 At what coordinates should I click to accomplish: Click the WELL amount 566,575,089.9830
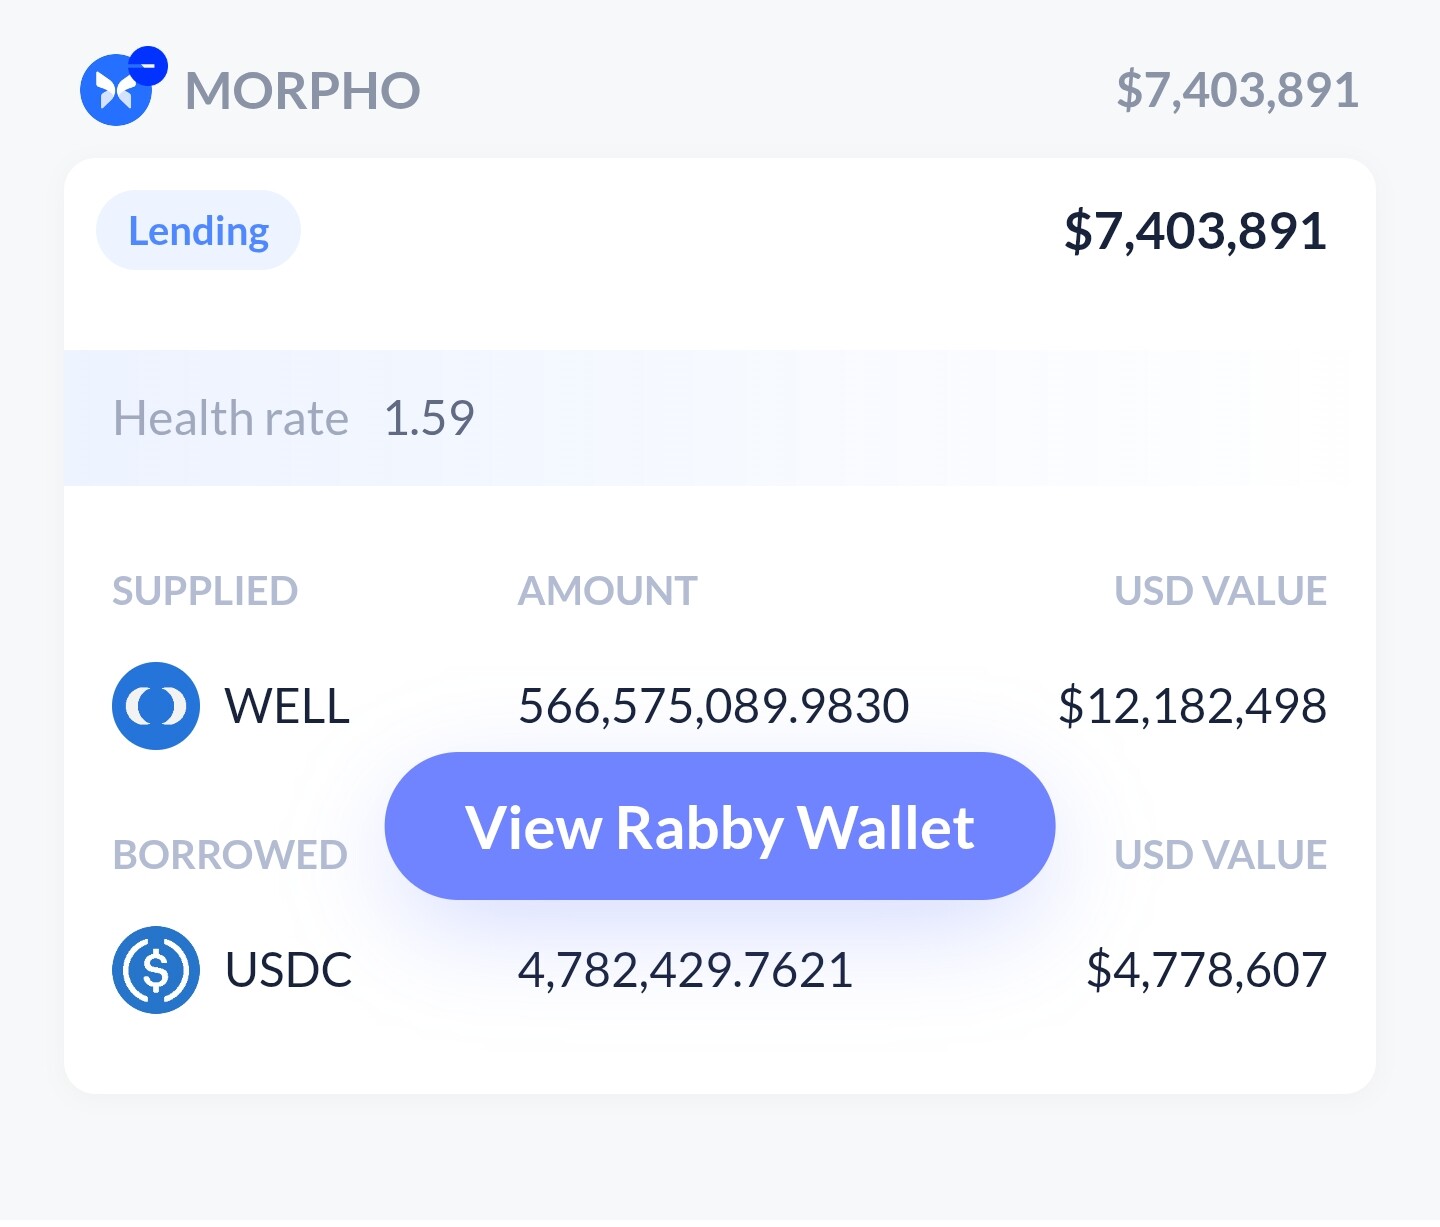pos(713,706)
